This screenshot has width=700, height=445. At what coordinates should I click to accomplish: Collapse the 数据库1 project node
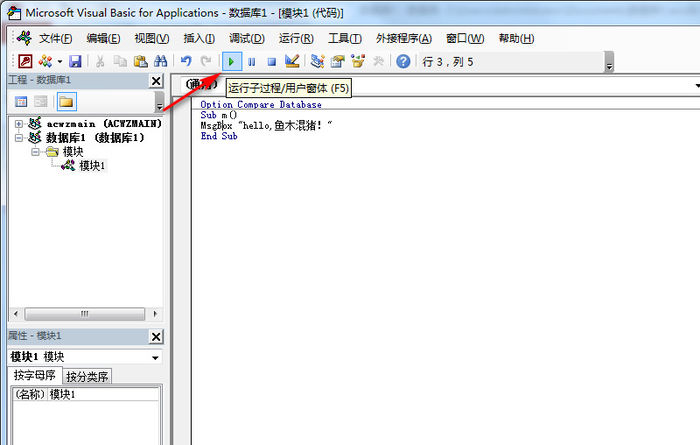19,138
